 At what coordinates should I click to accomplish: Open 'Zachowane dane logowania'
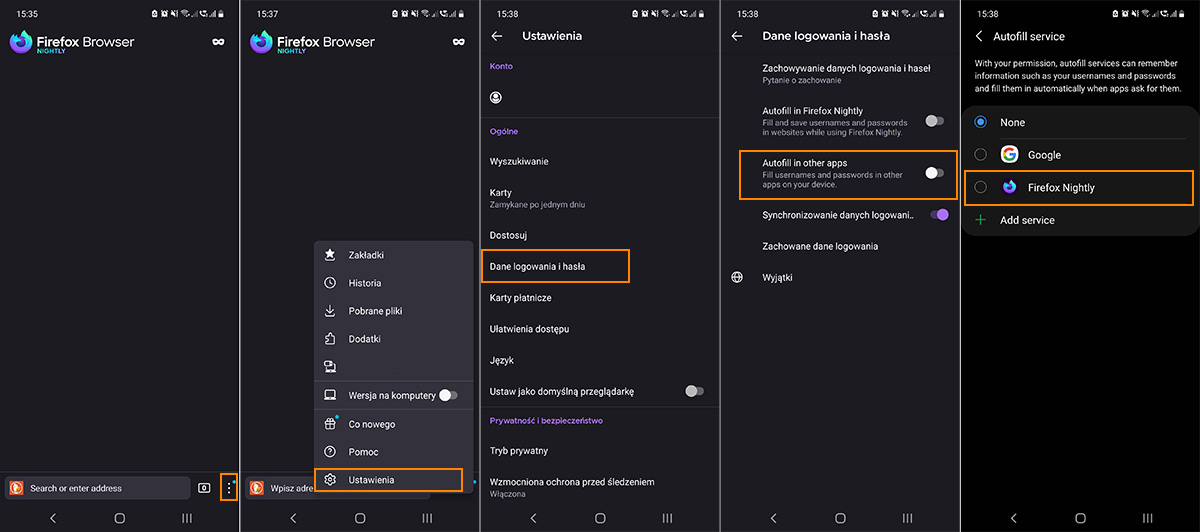[x=840, y=246]
